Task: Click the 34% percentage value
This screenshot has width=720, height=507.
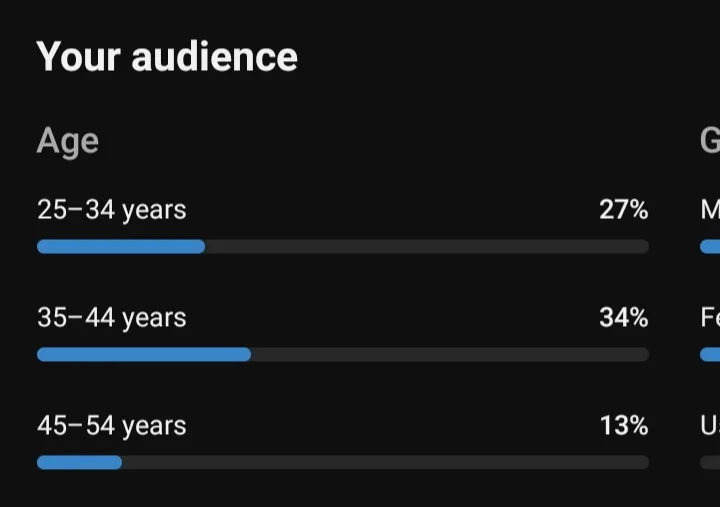Action: [624, 317]
